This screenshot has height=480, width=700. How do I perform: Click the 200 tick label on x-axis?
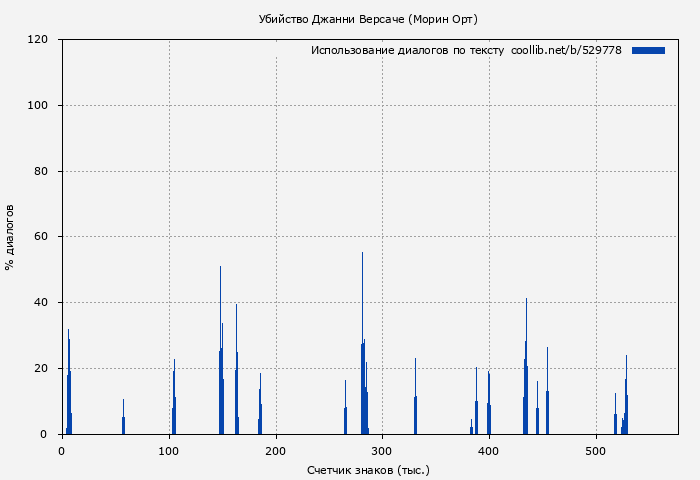click(275, 451)
